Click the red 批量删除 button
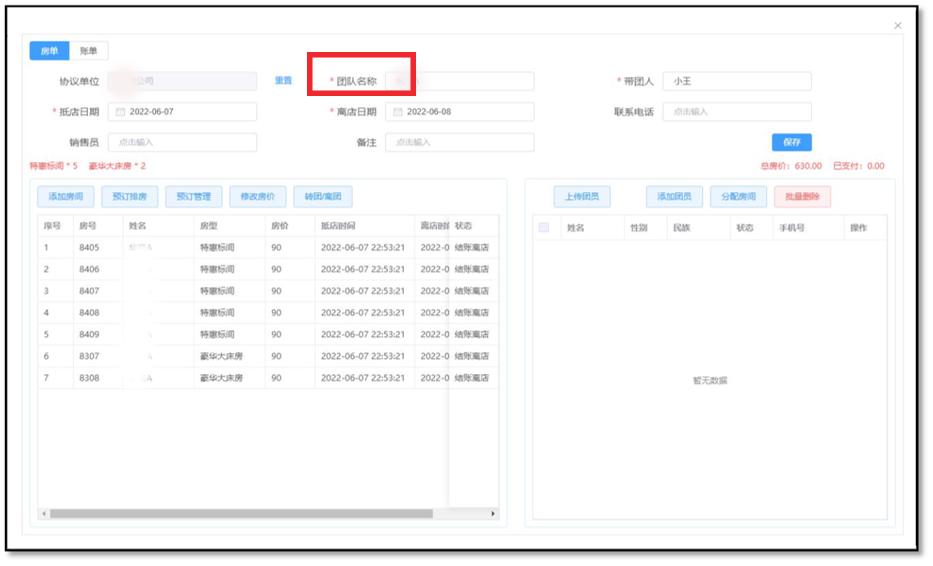 point(802,196)
